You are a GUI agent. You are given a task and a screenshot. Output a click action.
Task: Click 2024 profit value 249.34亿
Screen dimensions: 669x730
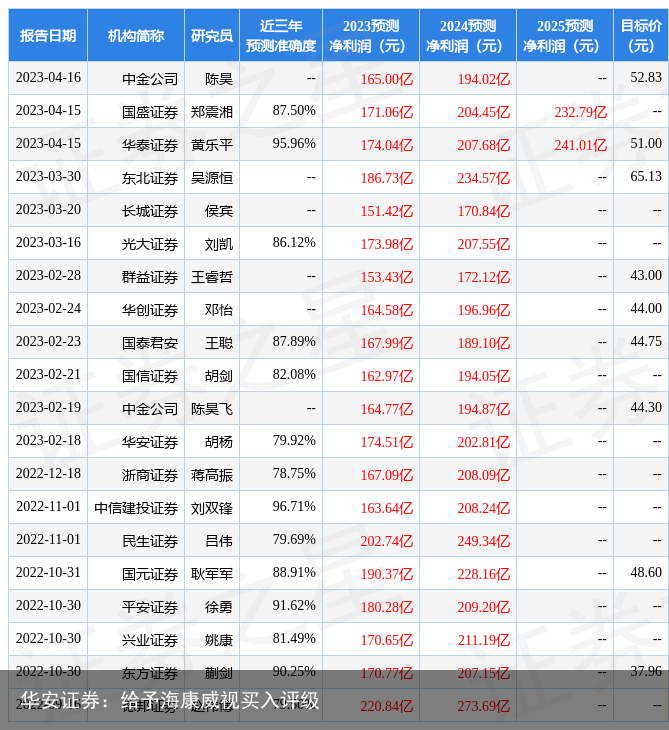pyautogui.click(x=484, y=541)
